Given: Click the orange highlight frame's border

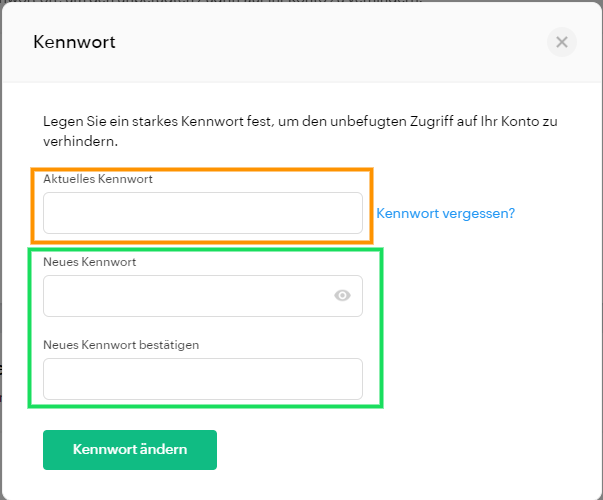Looking at the screenshot, I should 202,170.
